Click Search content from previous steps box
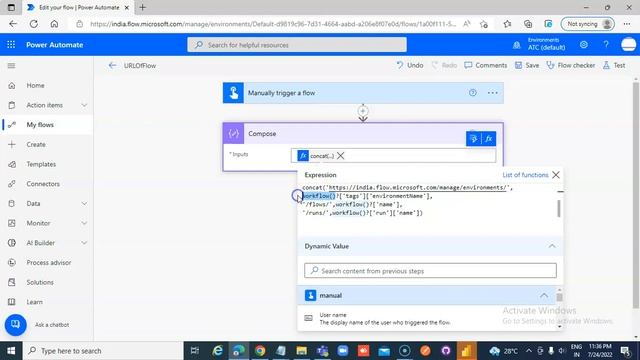 click(430, 271)
